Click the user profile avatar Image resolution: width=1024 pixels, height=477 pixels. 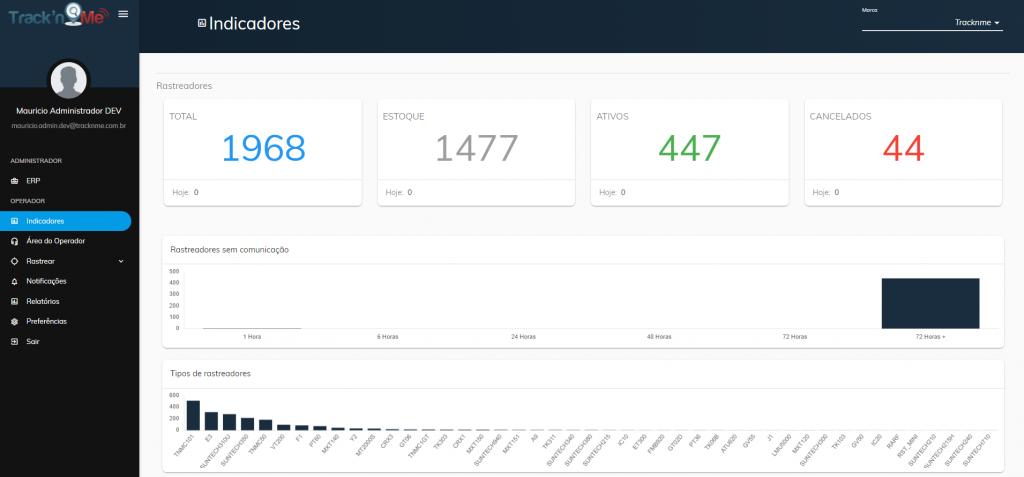[x=69, y=80]
